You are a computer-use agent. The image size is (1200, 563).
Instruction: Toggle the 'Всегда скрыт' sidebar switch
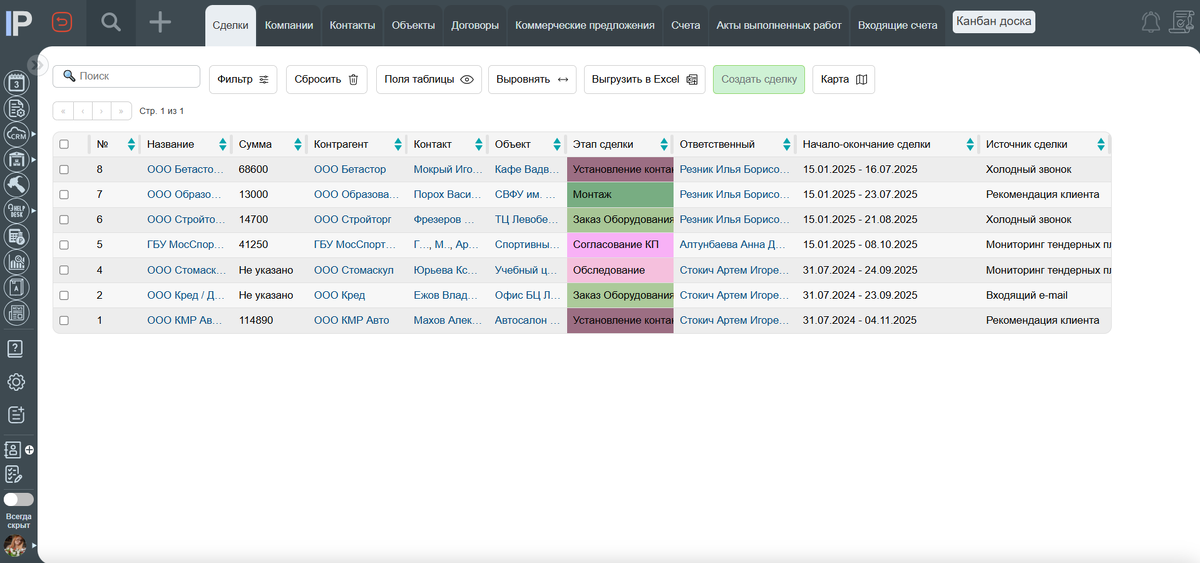(x=18, y=499)
